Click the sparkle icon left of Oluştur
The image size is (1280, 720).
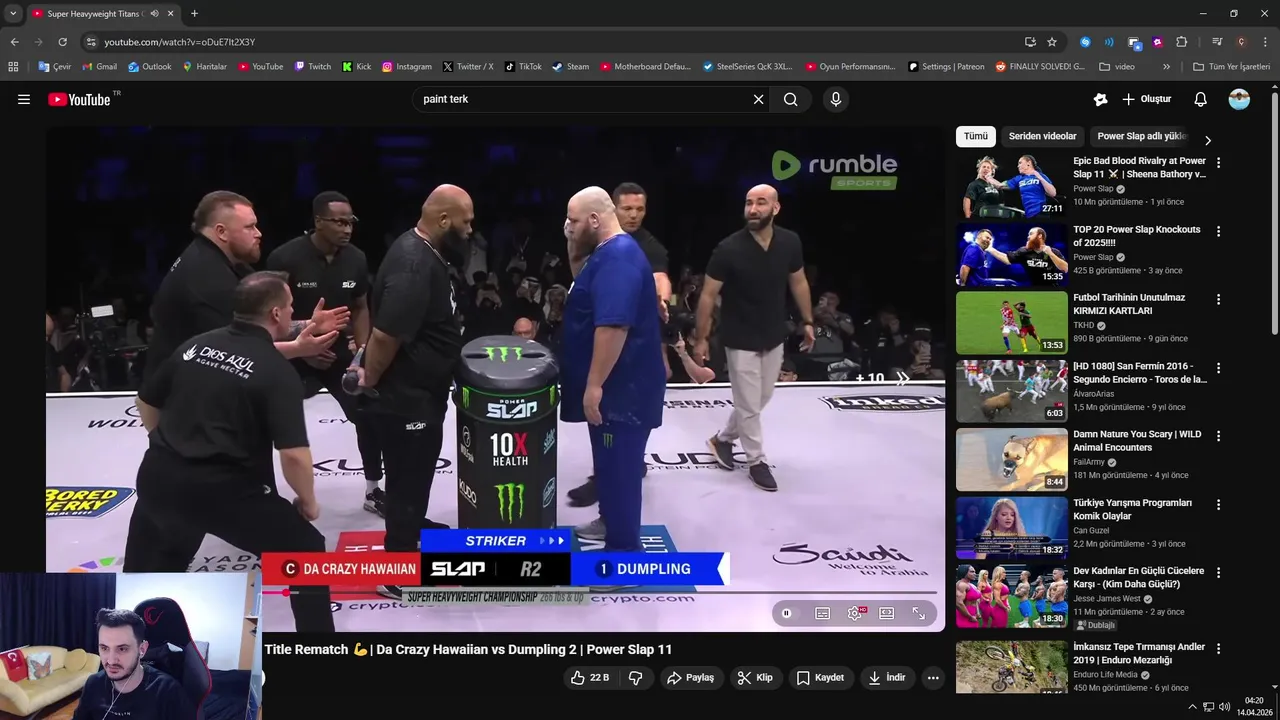pyautogui.click(x=1100, y=99)
